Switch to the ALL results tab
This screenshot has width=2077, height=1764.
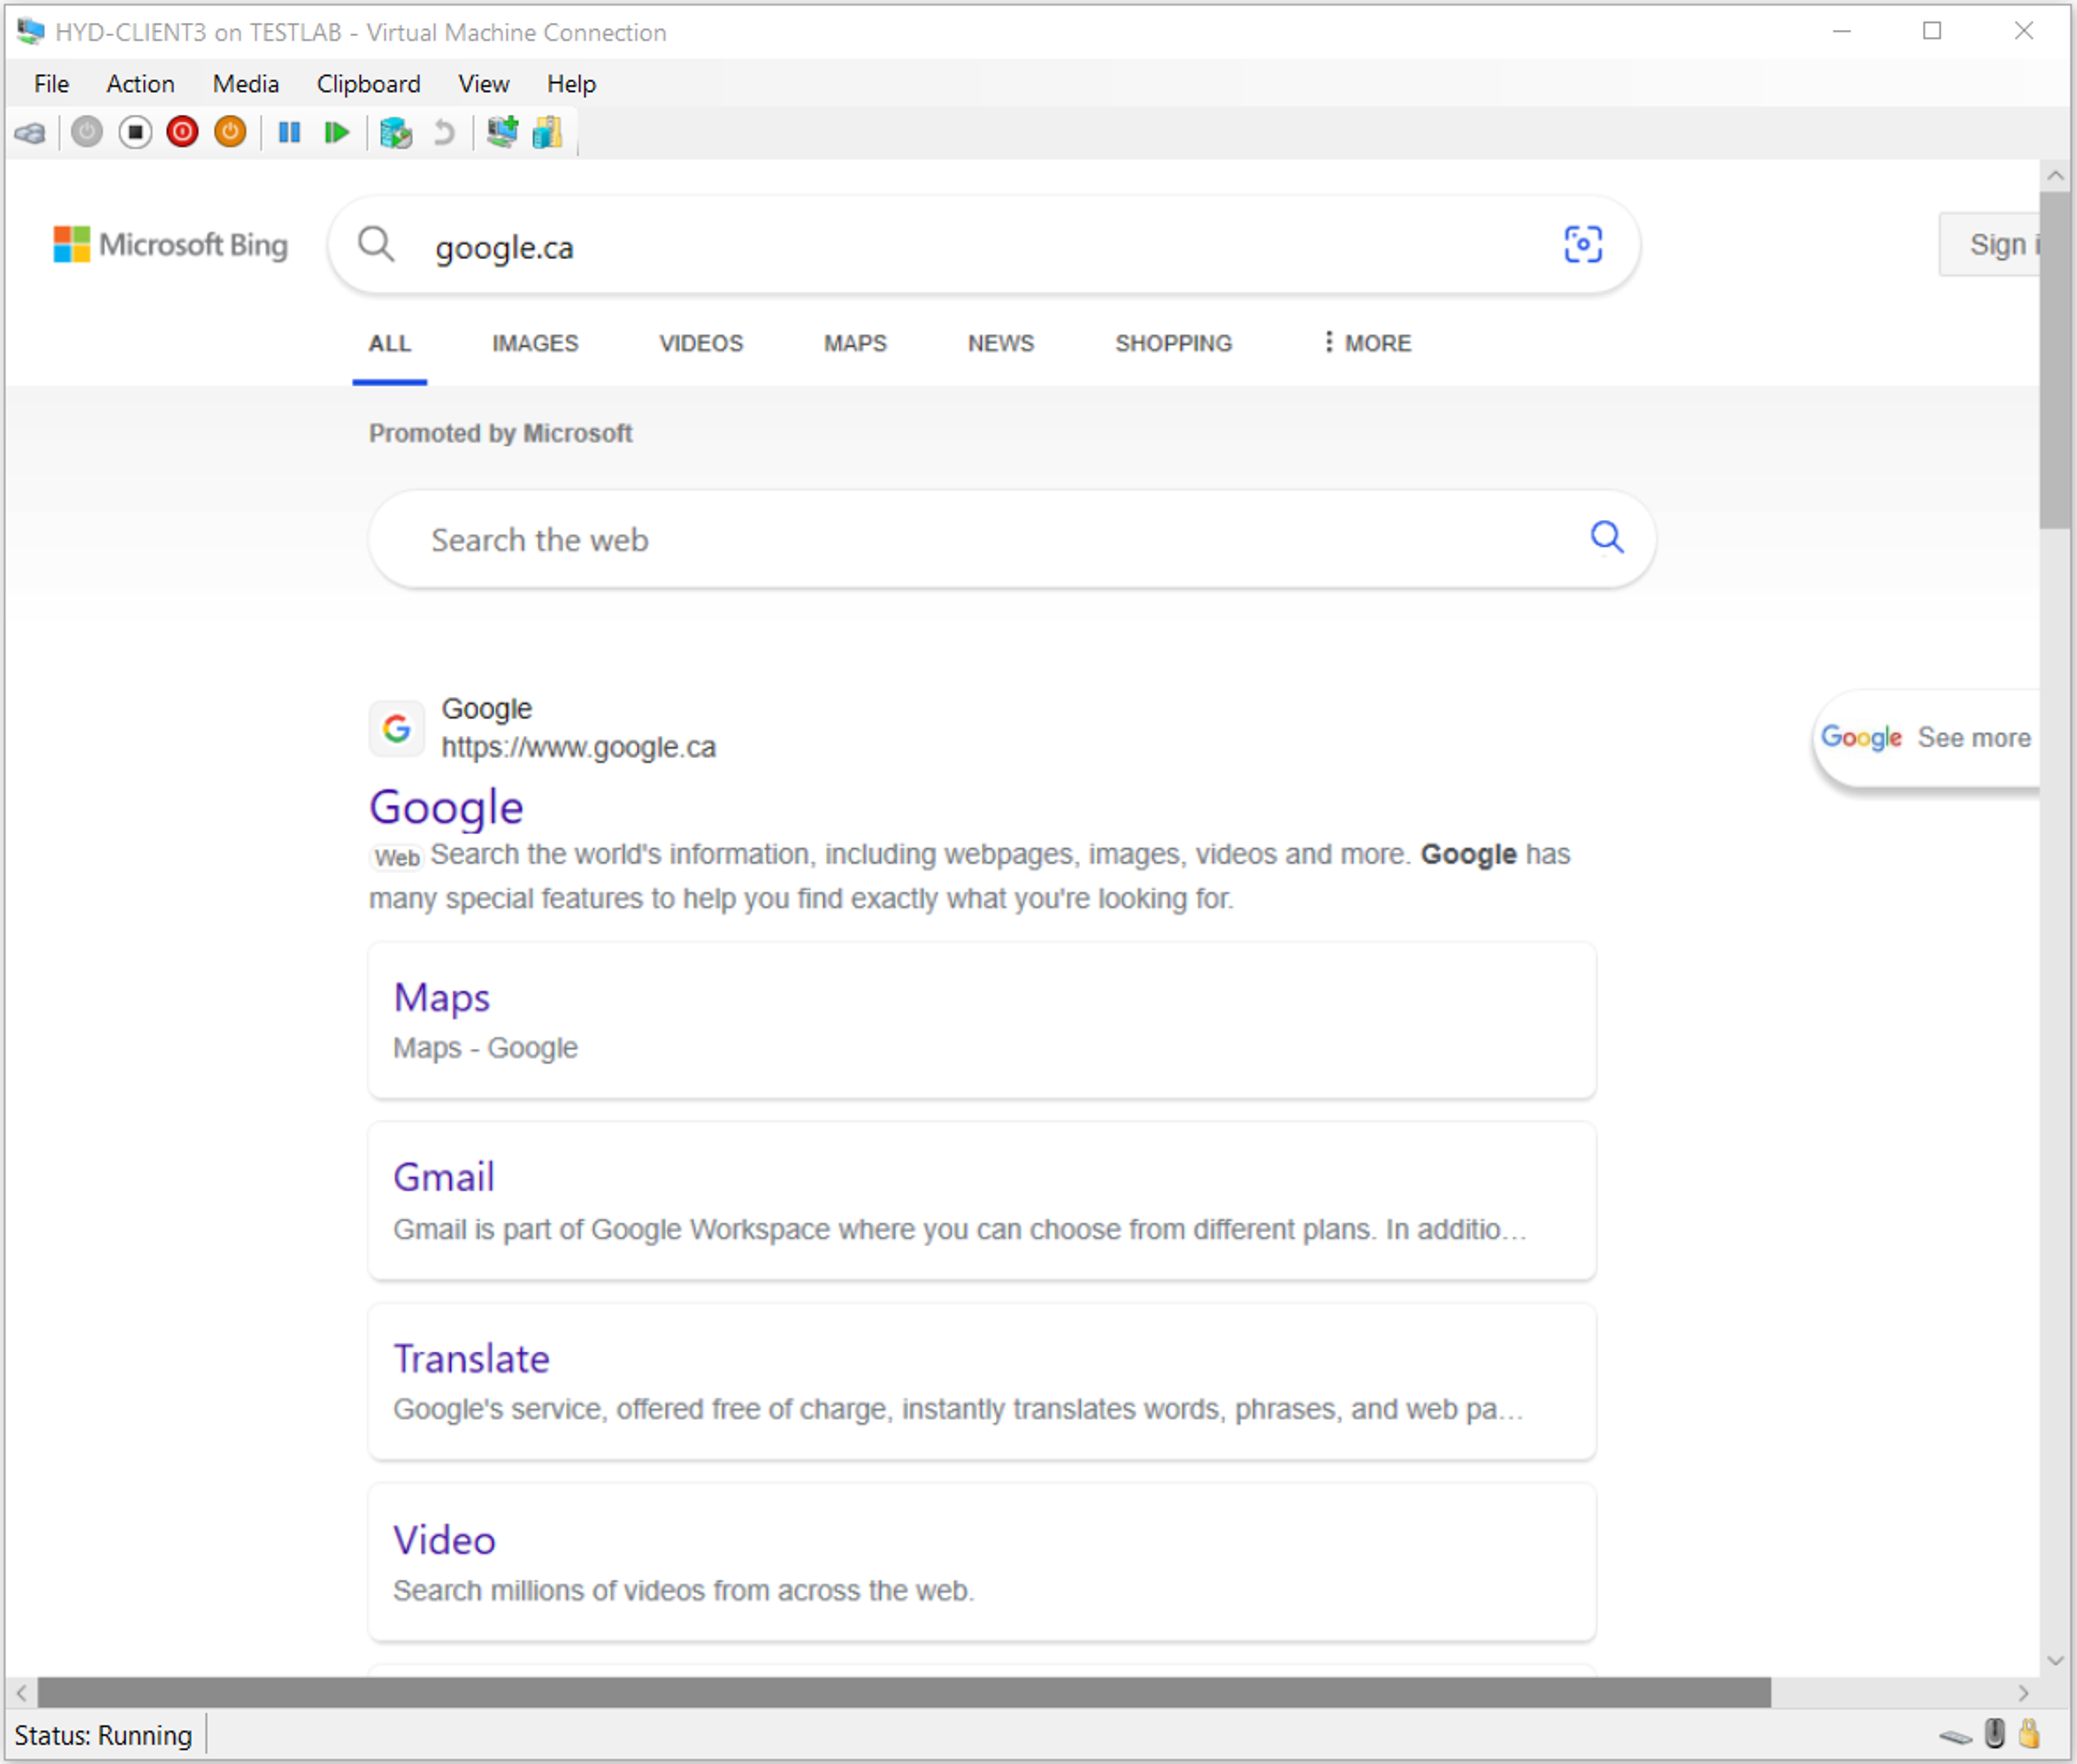point(389,343)
